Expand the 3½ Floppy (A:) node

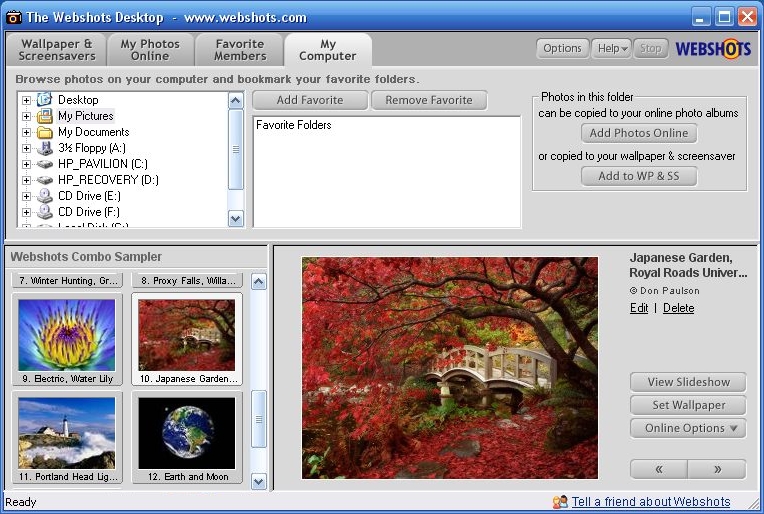point(26,149)
